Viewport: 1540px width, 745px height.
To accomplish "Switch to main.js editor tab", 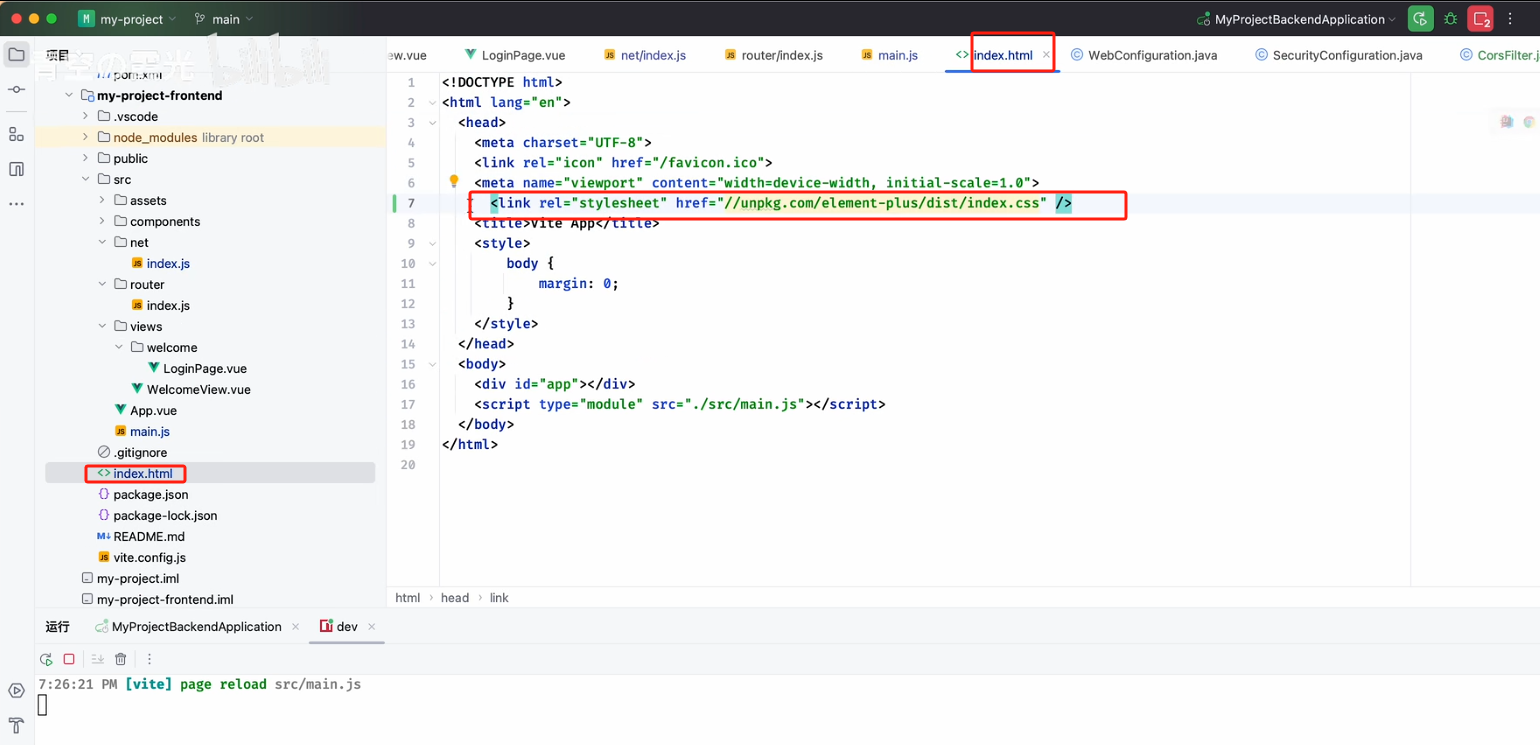I will coord(889,55).
